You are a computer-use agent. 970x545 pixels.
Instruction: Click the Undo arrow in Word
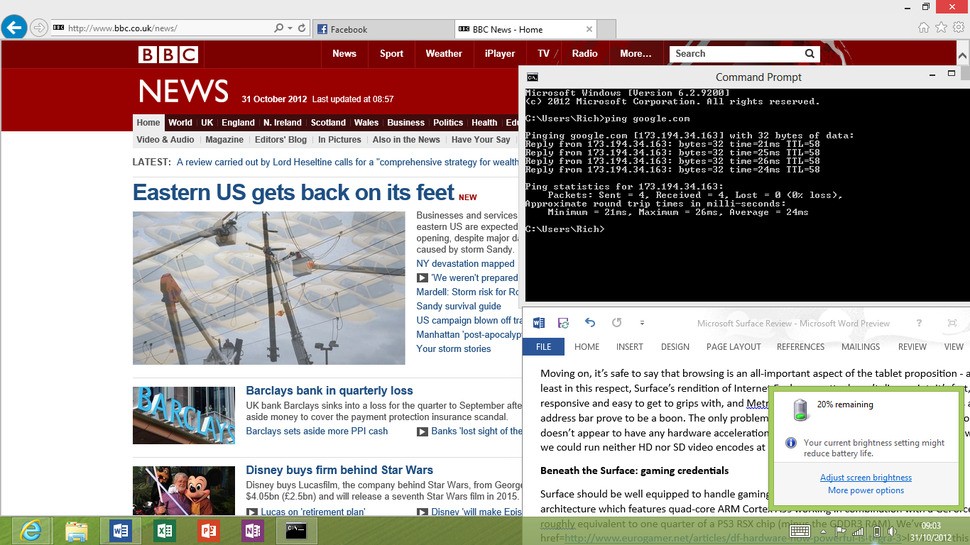[590, 323]
